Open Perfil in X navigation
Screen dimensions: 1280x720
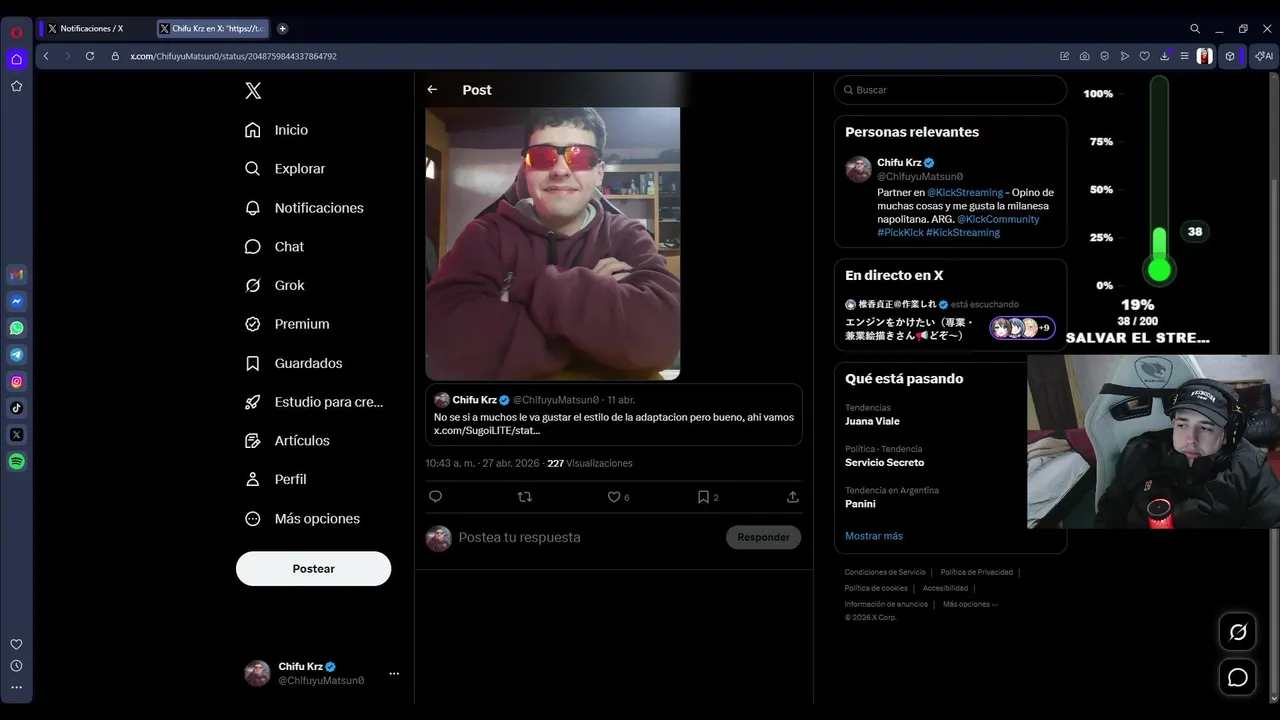(276, 480)
